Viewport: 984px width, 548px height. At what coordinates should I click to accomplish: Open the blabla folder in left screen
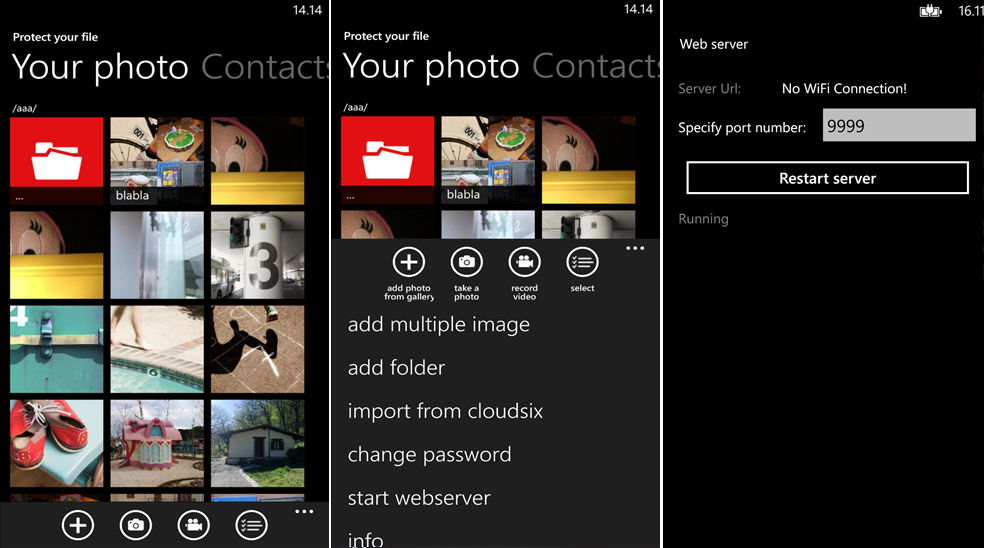(157, 161)
